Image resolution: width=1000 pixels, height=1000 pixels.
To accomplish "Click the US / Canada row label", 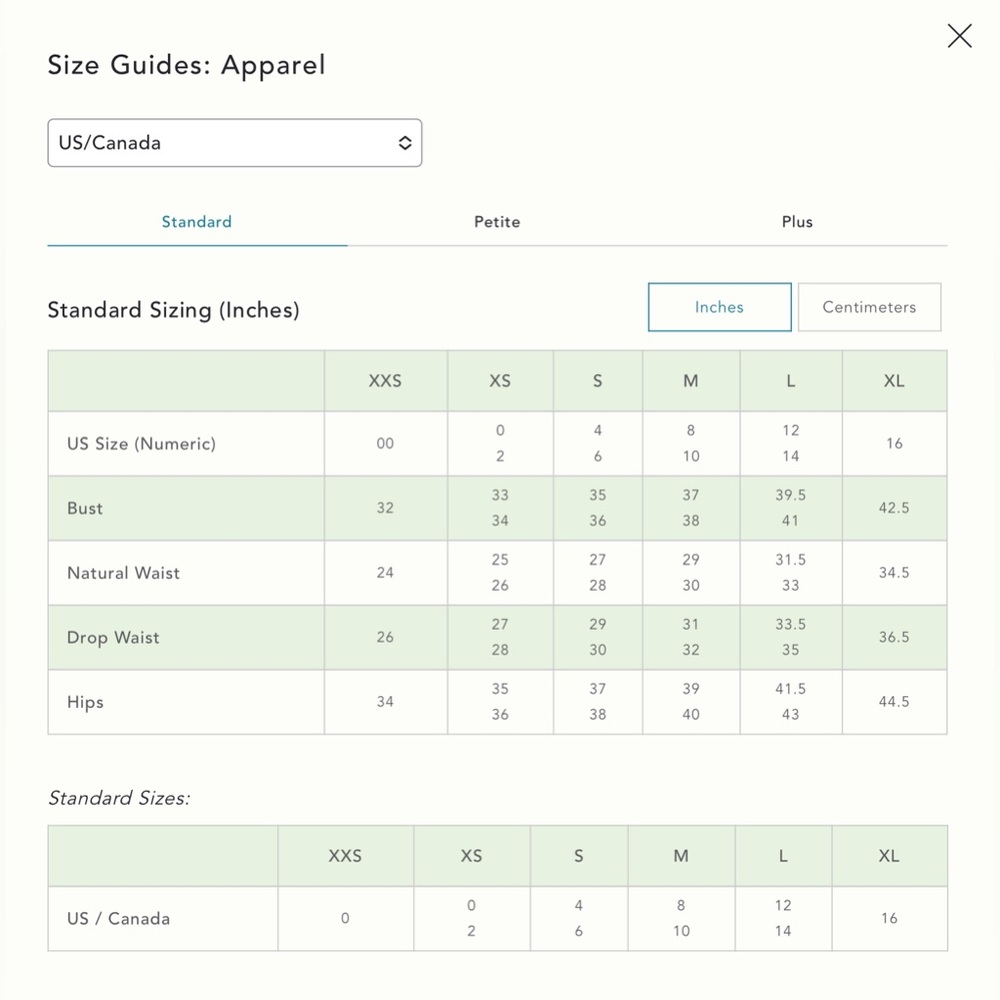I will click(x=118, y=918).
